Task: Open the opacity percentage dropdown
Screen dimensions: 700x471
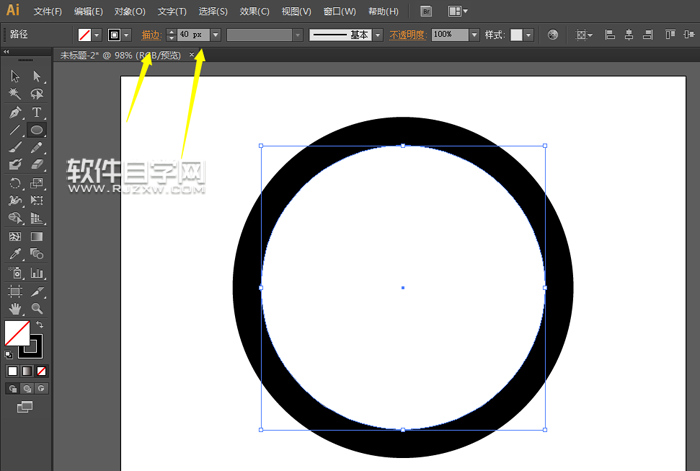Action: (x=473, y=34)
